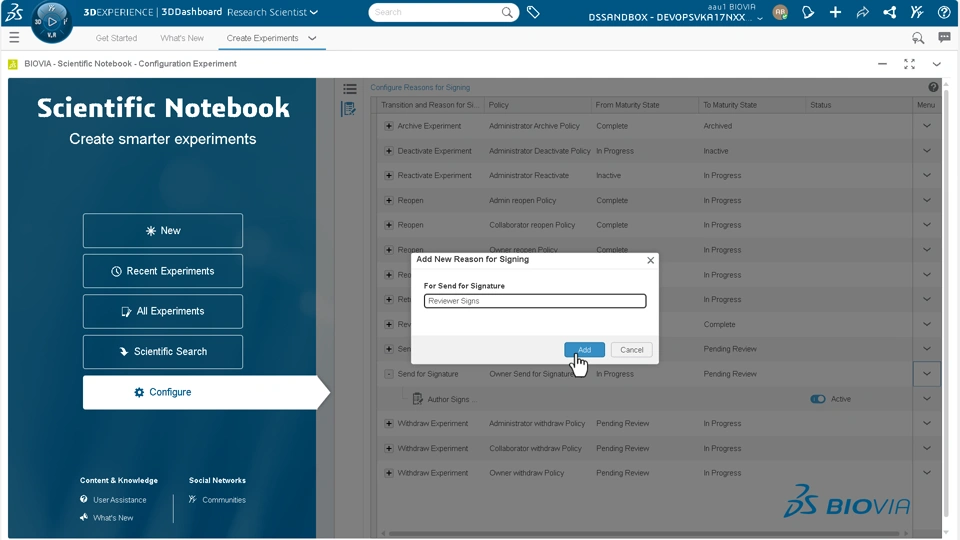This screenshot has height=540, width=960.
Task: Click the horizontal scrollbar of the table
Action: [x=644, y=533]
